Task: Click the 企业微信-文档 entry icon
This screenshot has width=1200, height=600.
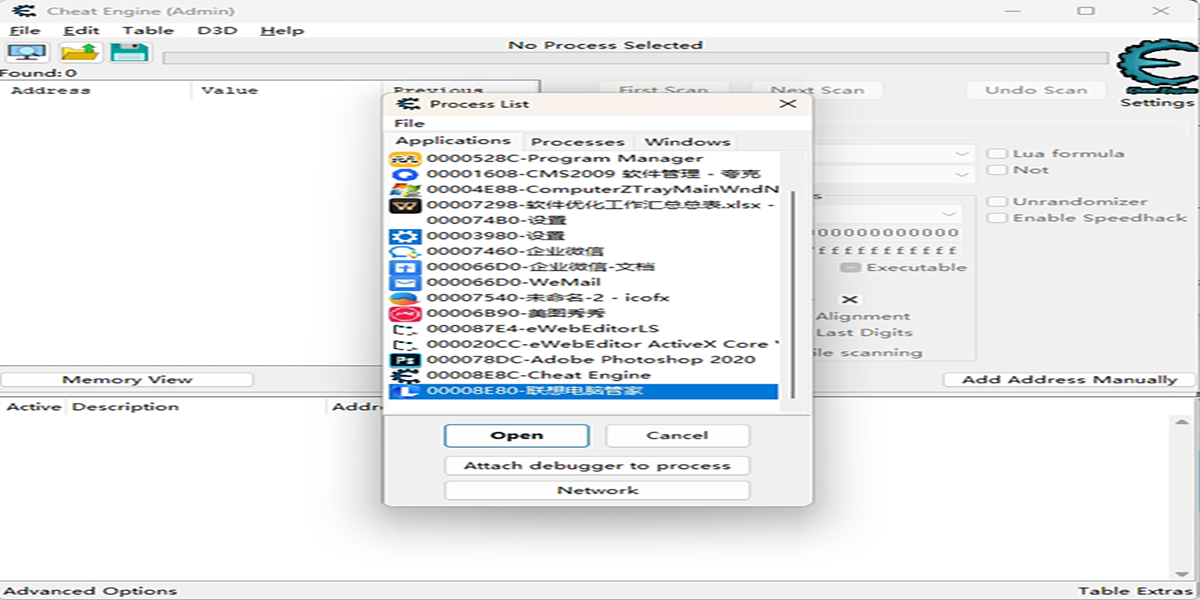Action: (x=404, y=267)
